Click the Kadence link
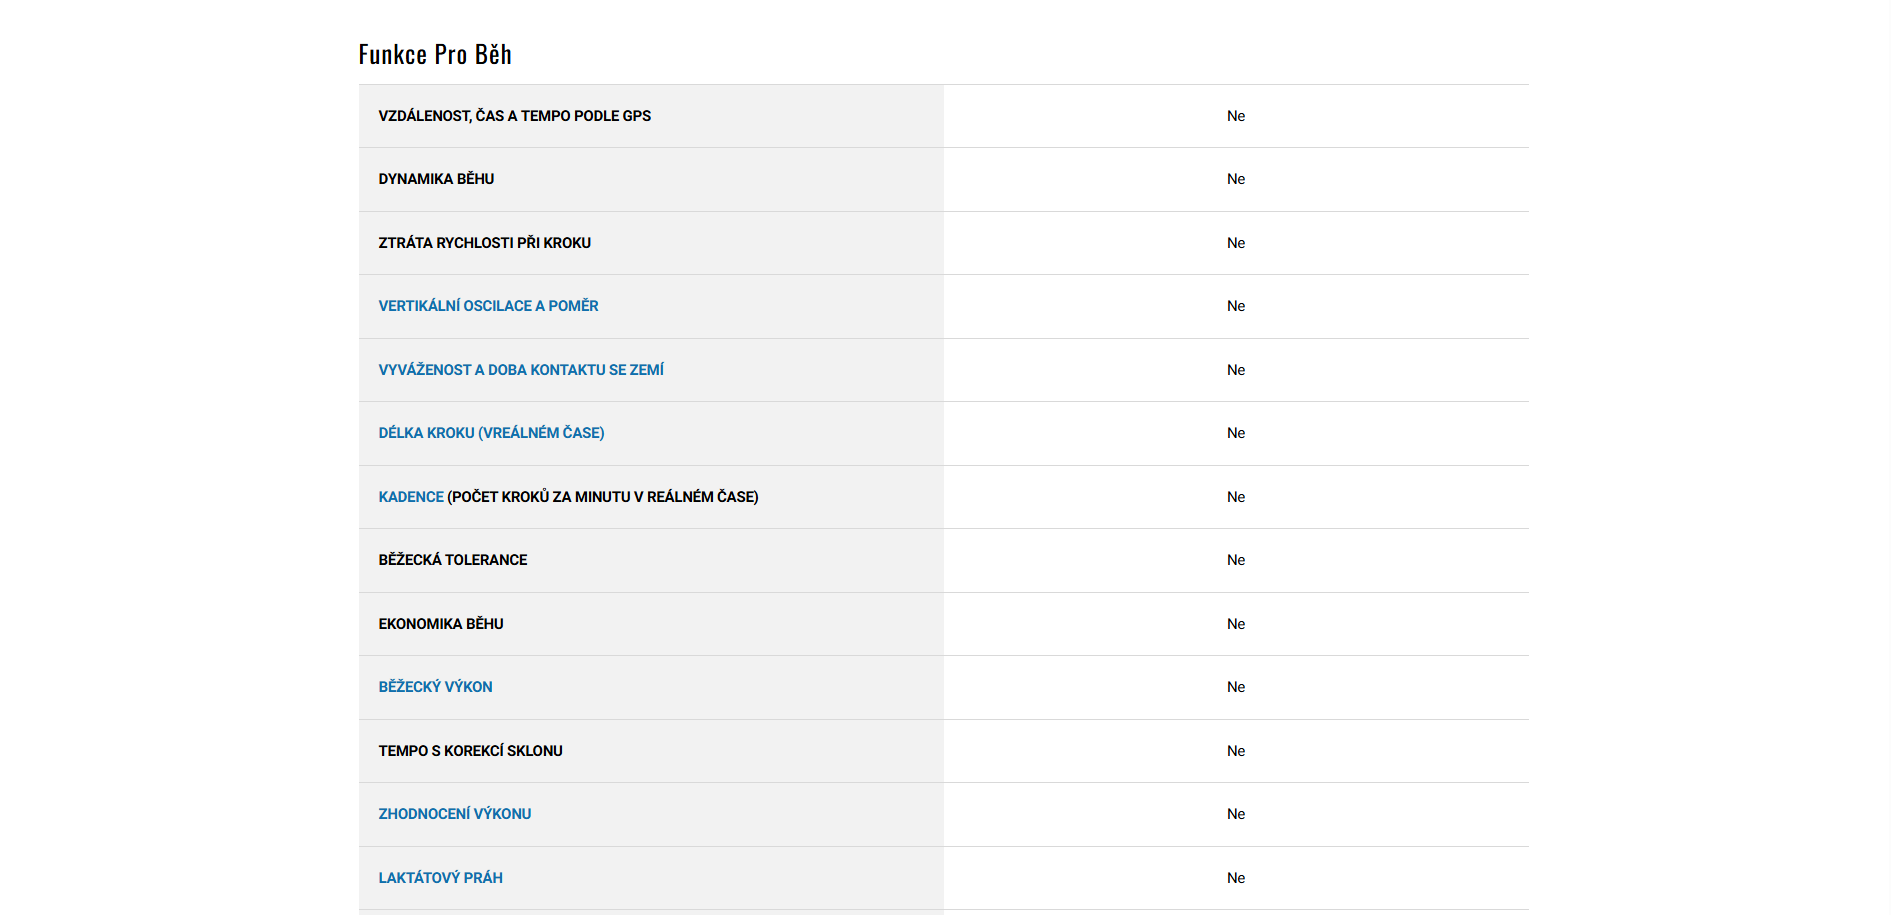Screen dimensions: 1891x915 [x=411, y=497]
